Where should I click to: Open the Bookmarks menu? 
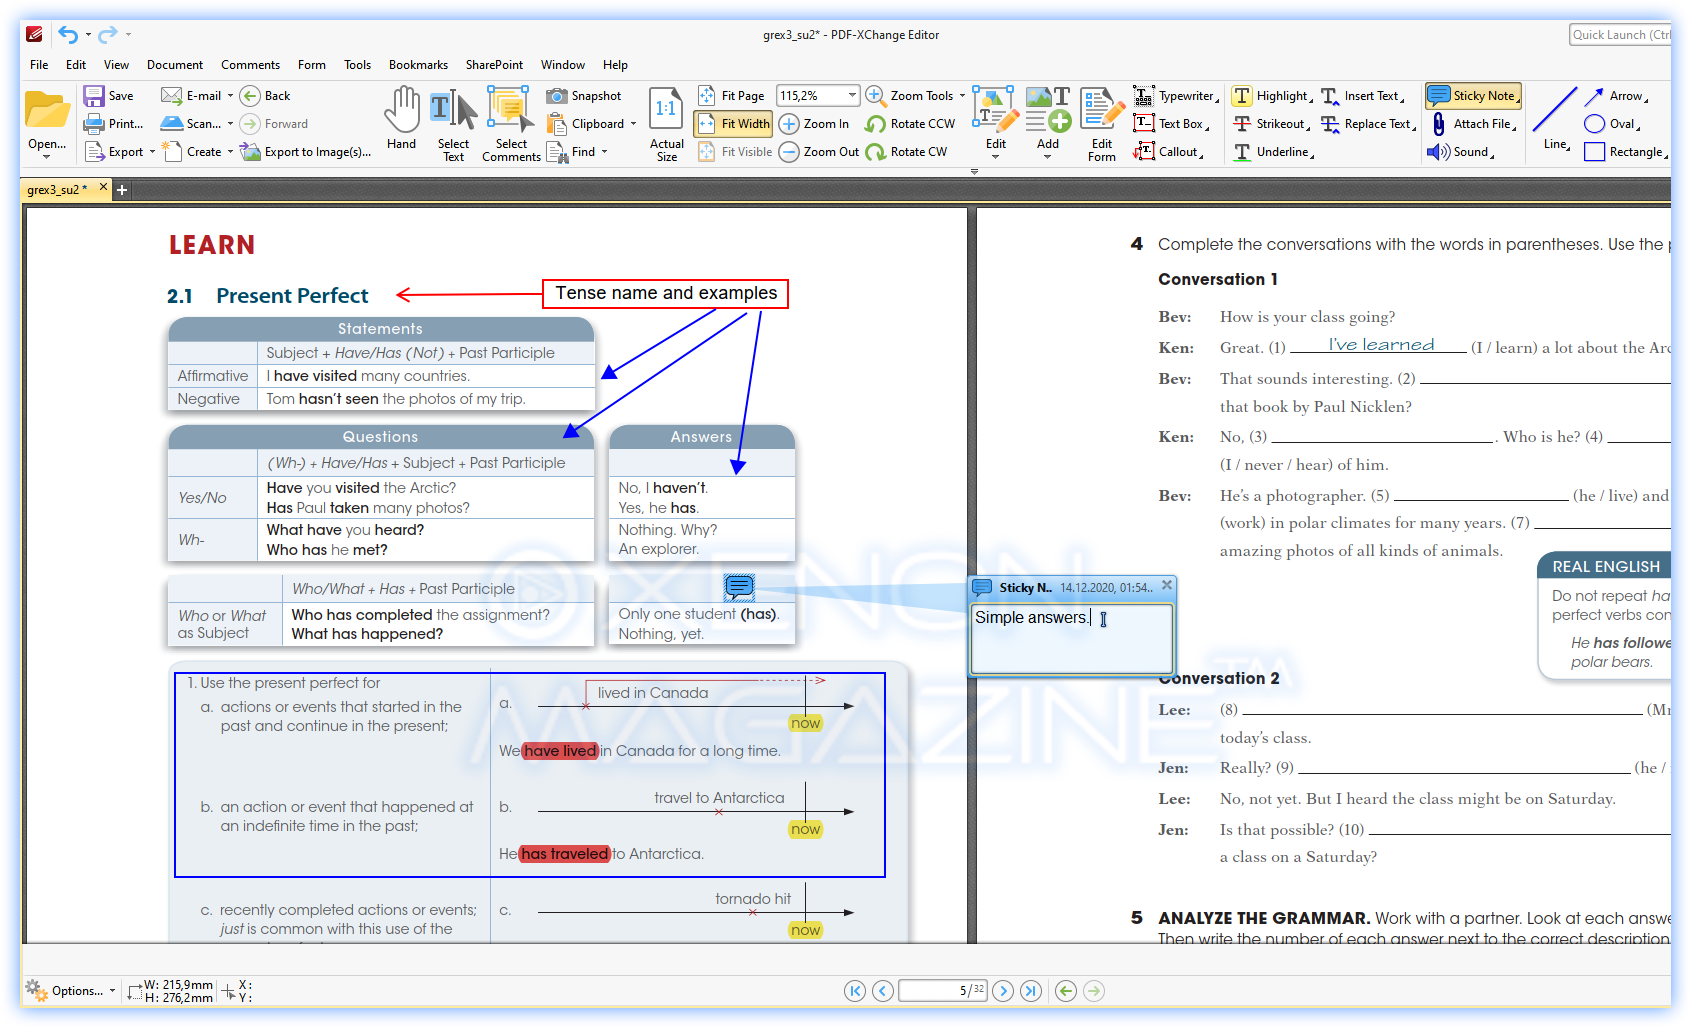tap(418, 65)
